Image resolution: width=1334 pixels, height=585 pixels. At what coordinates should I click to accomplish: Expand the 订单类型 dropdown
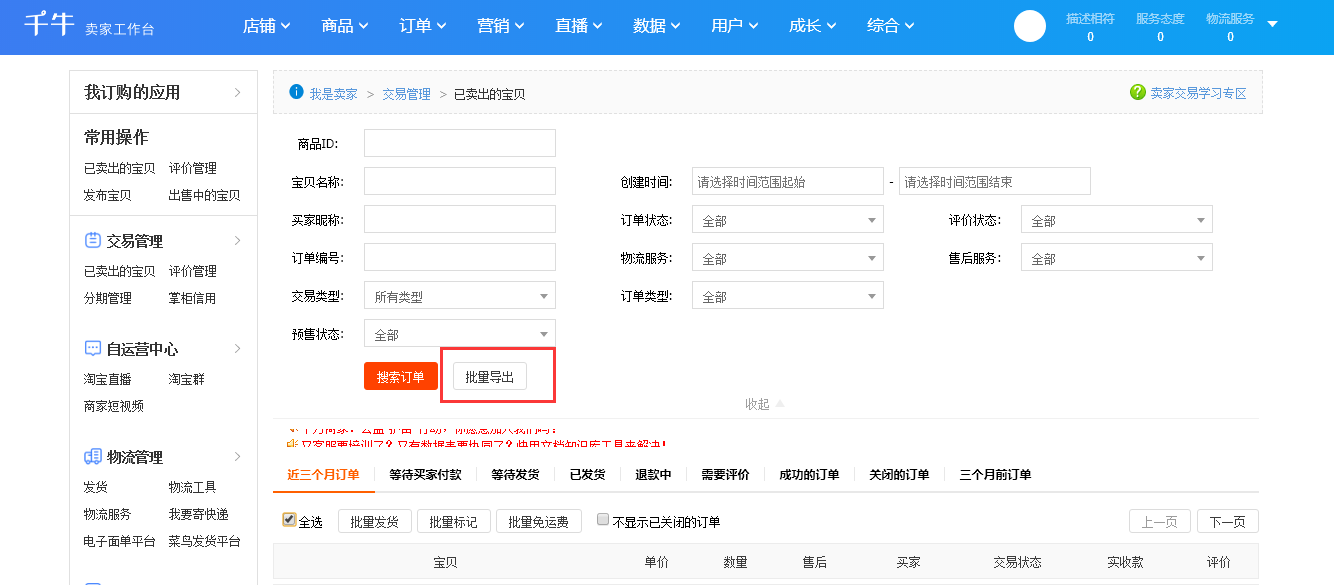click(788, 296)
